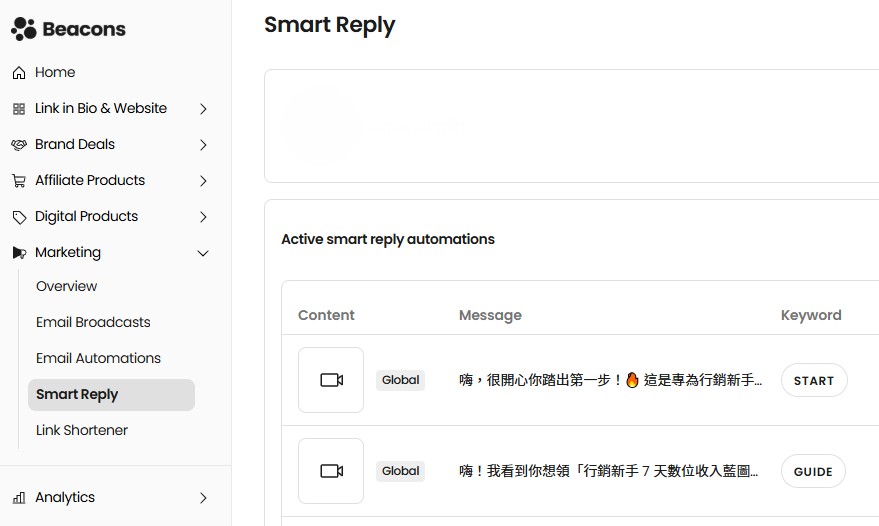
Task: Click the Brand Deals handshake icon
Action: click(19, 145)
